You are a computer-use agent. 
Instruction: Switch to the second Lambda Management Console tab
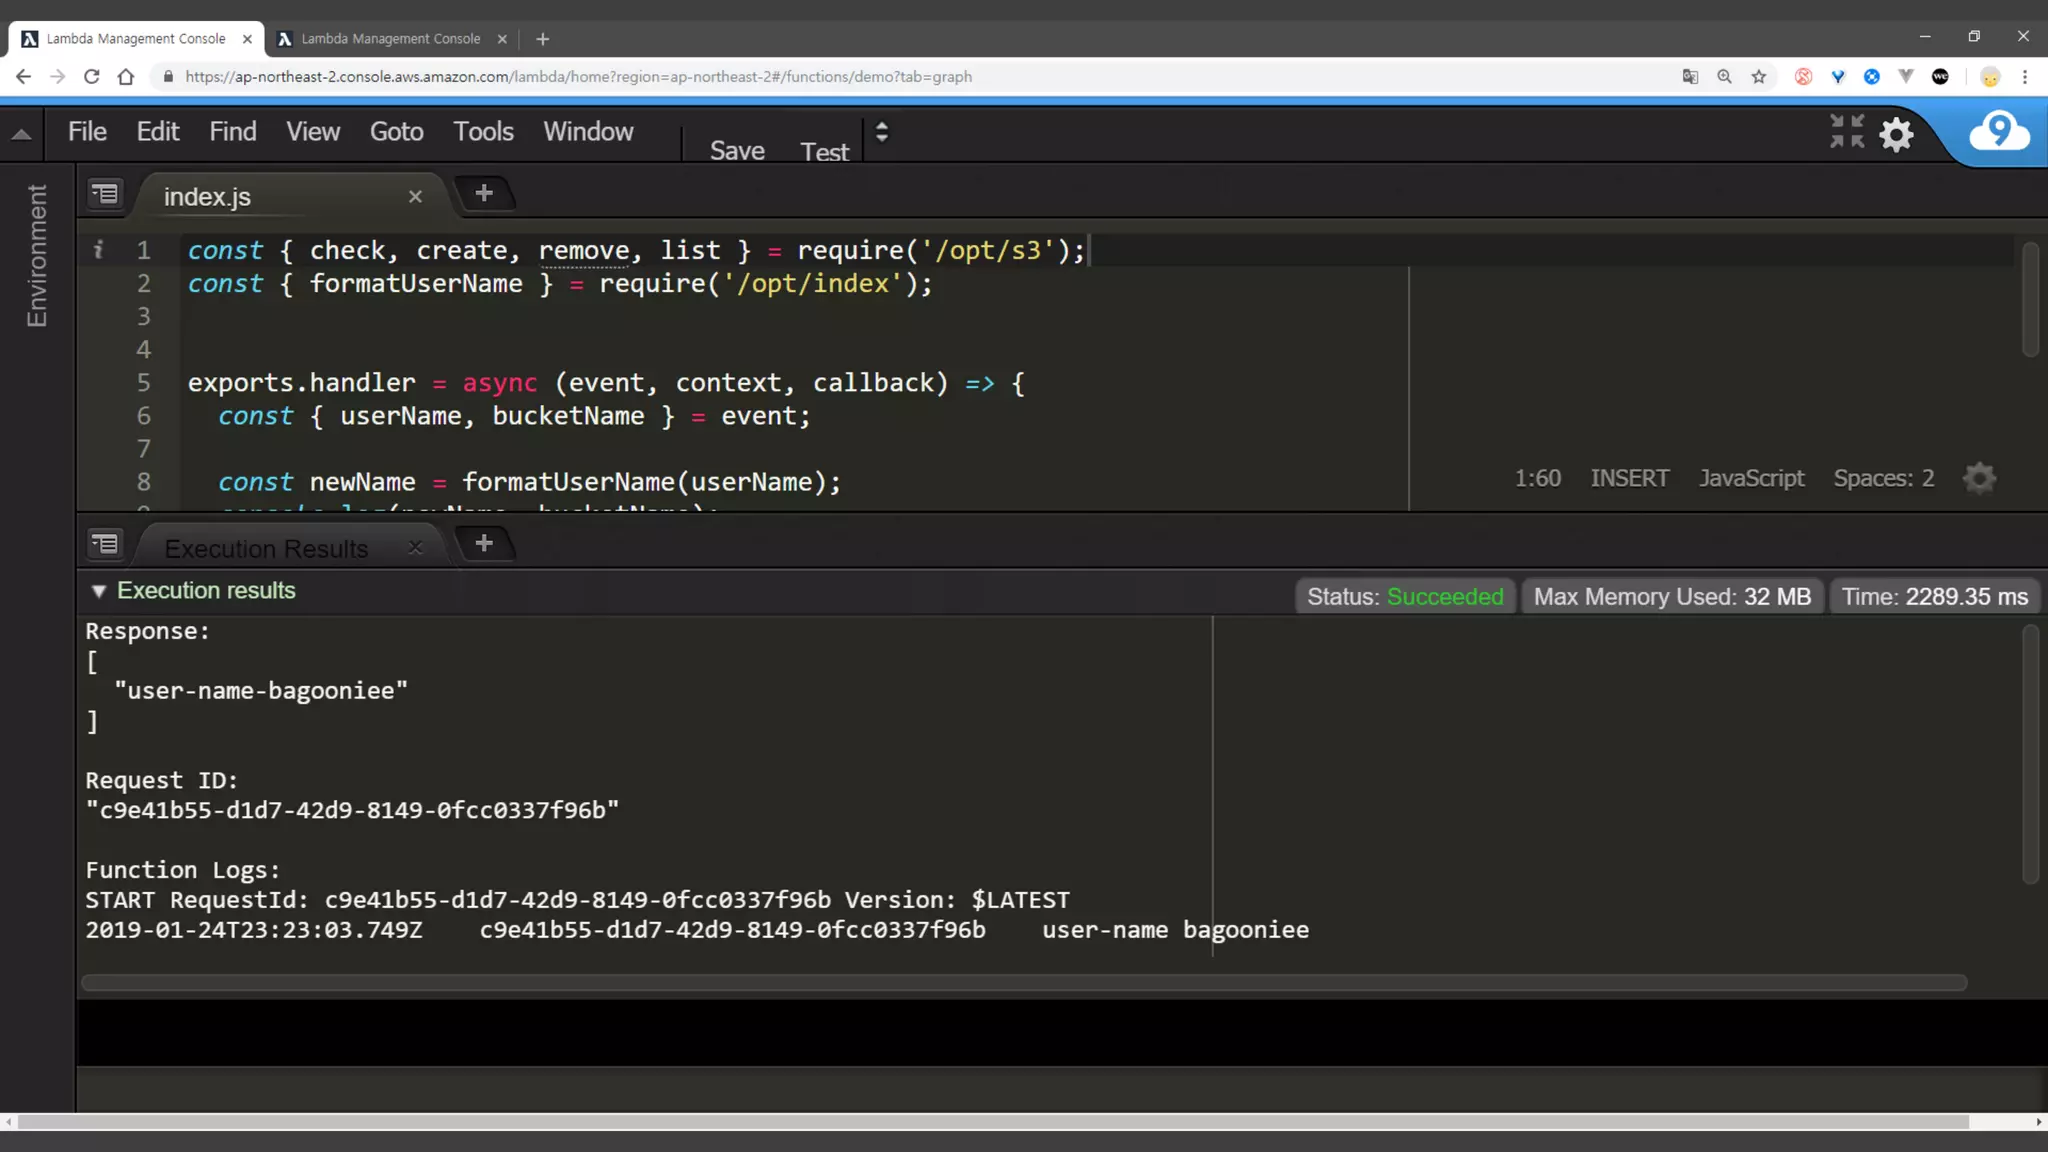[x=390, y=39]
